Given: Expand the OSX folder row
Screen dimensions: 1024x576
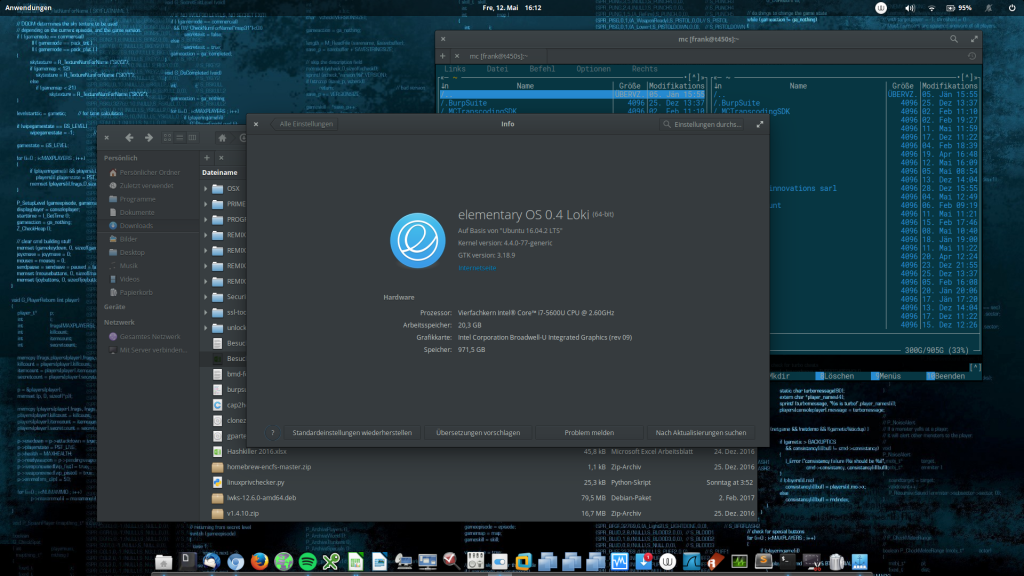Looking at the screenshot, I should click(x=206, y=189).
